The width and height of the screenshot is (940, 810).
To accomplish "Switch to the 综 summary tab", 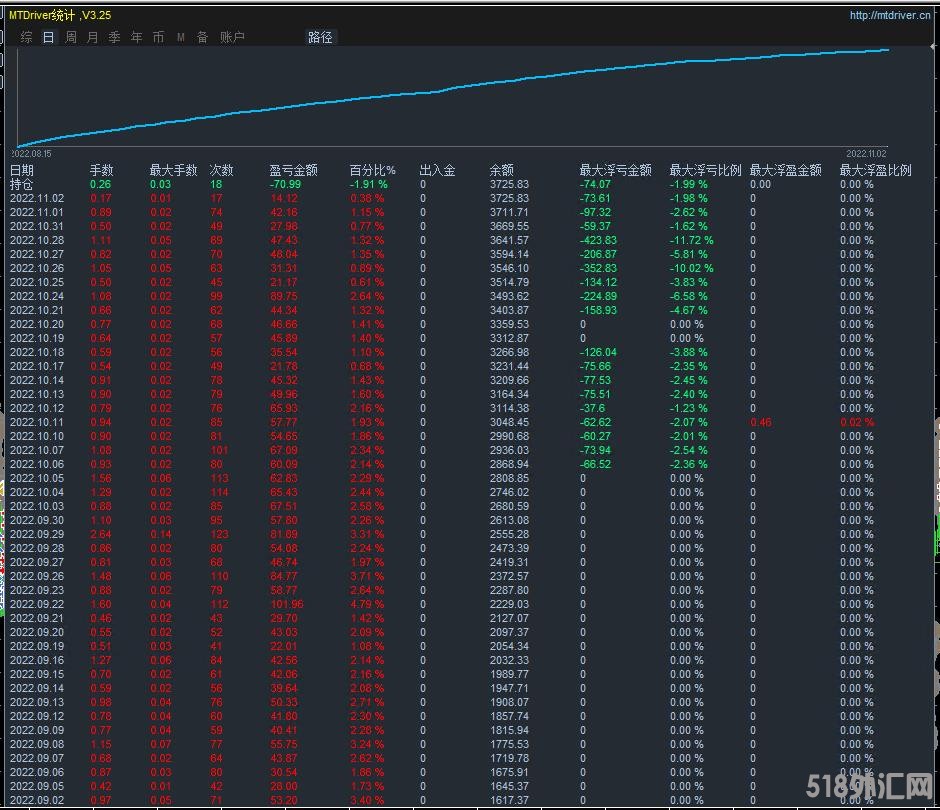I will click(x=26, y=37).
